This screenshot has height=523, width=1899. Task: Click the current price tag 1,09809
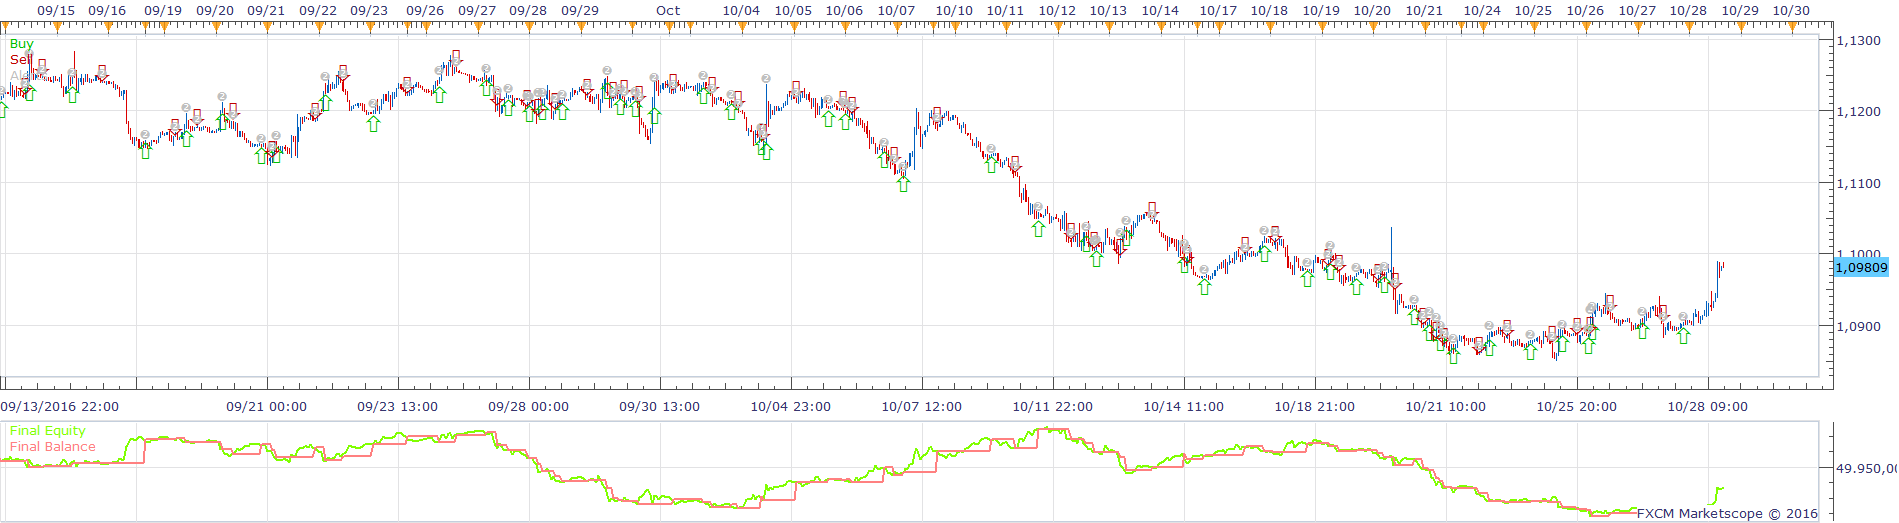click(x=1862, y=267)
